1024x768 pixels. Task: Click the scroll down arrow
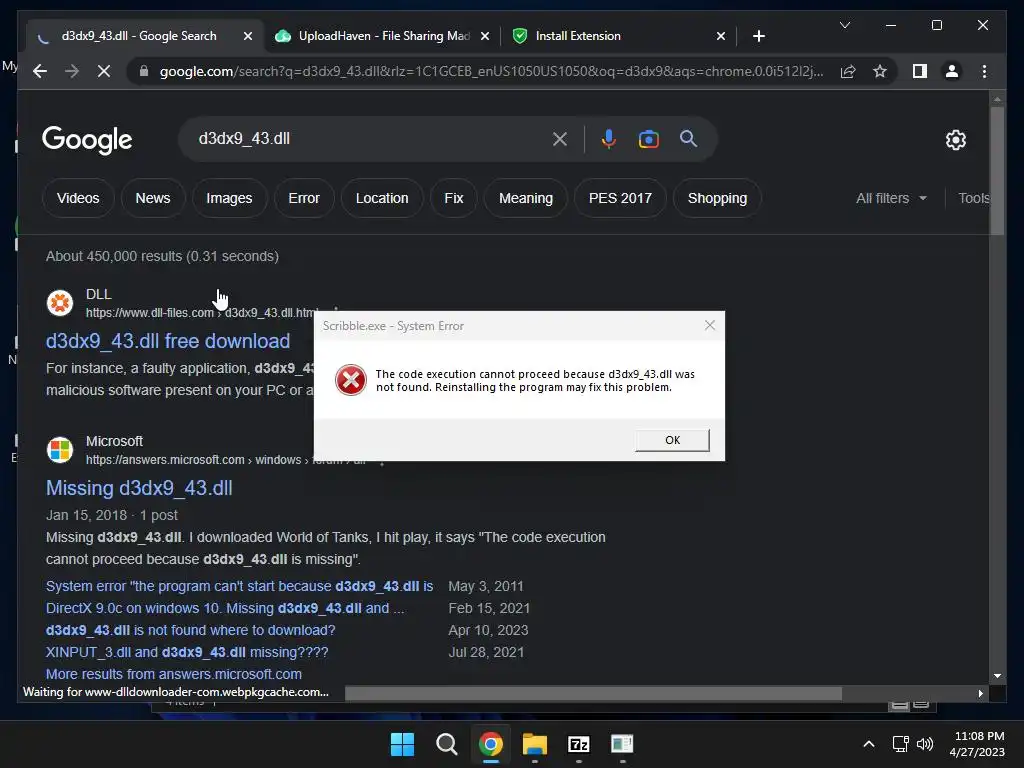997,676
